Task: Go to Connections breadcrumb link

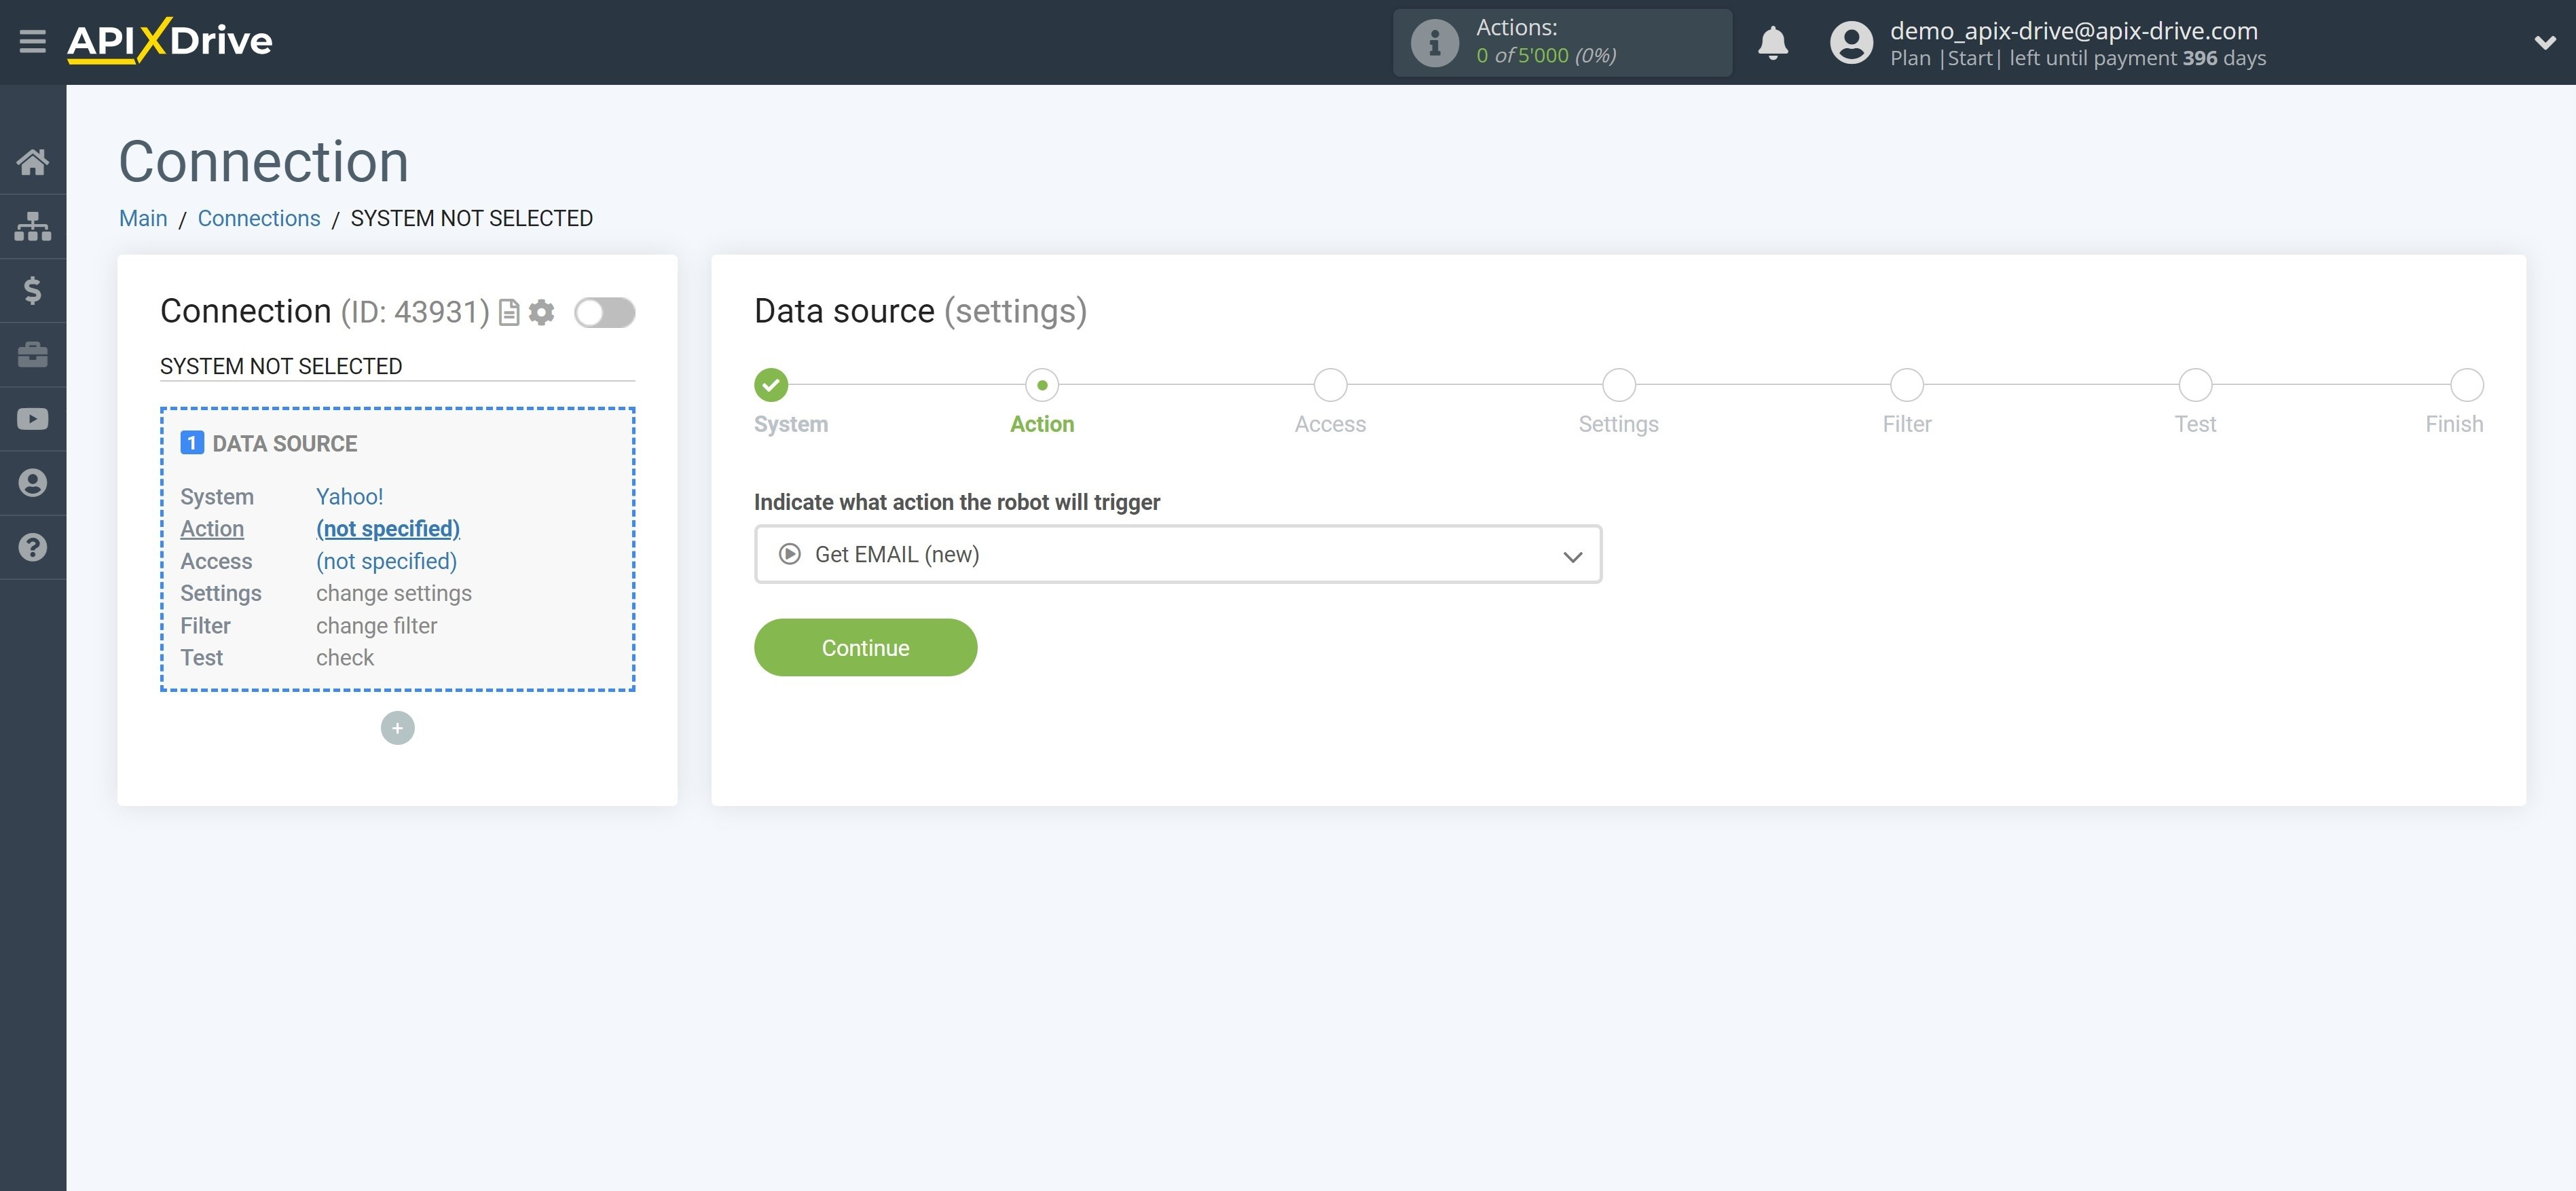Action: coord(259,218)
